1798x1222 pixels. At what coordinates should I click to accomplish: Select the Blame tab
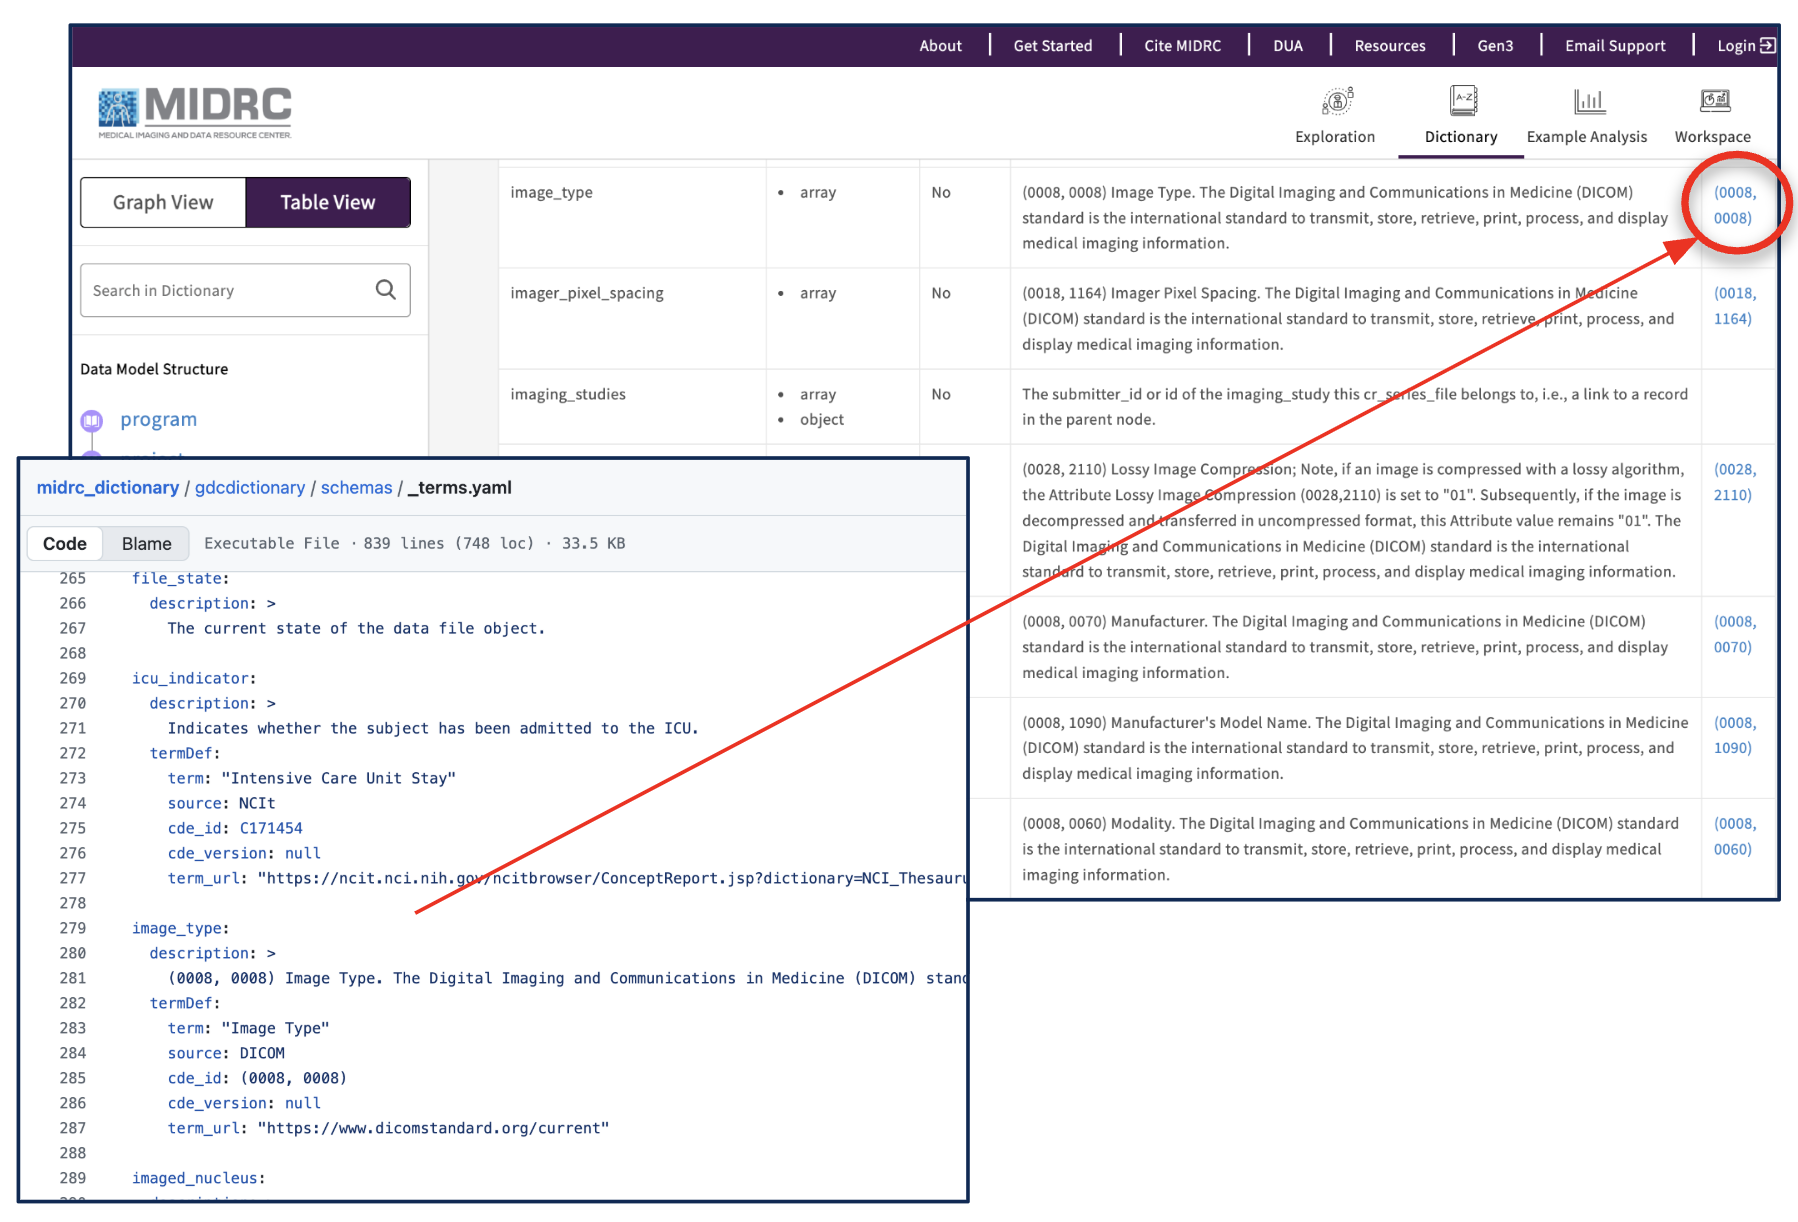147,543
